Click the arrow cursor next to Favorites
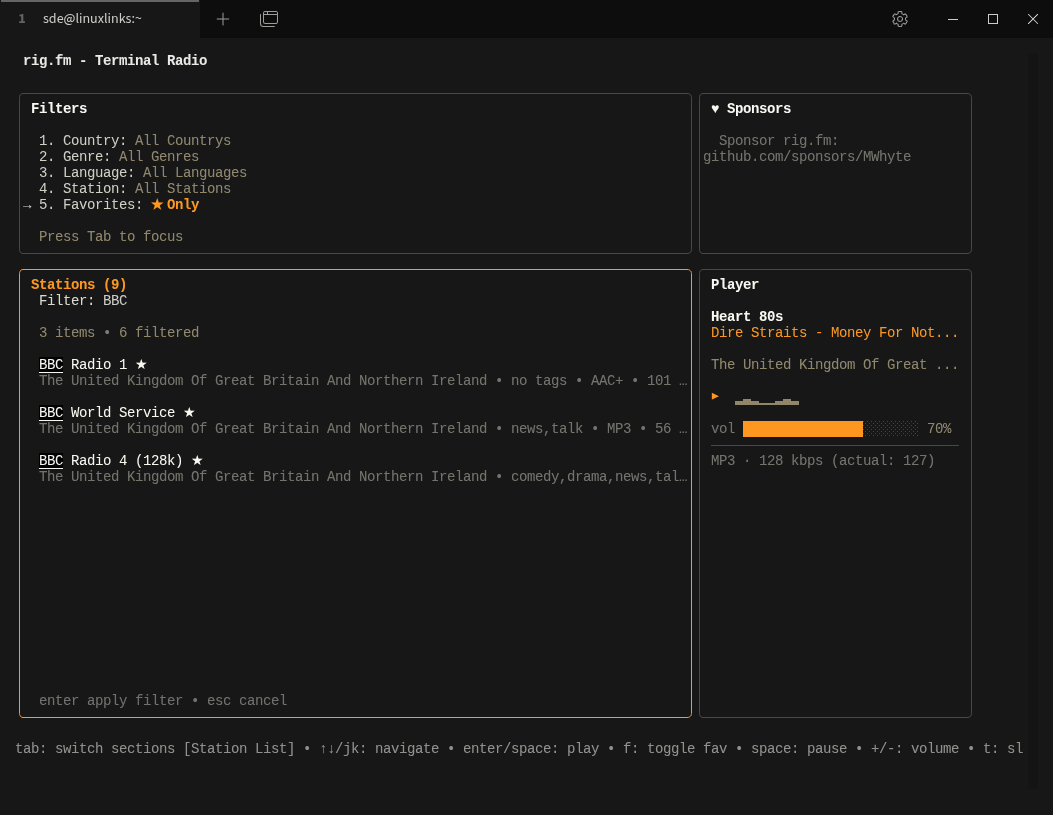 click(x=27, y=206)
